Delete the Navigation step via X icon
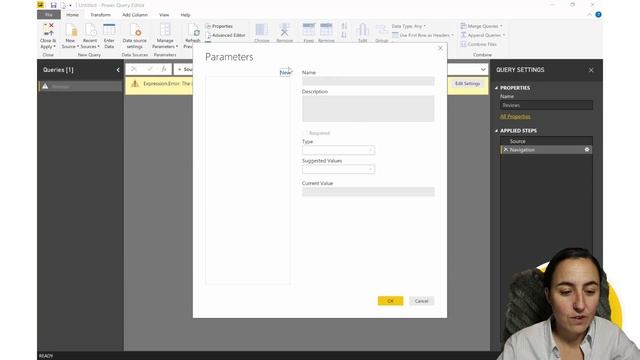This screenshot has height=360, width=640. [506, 150]
